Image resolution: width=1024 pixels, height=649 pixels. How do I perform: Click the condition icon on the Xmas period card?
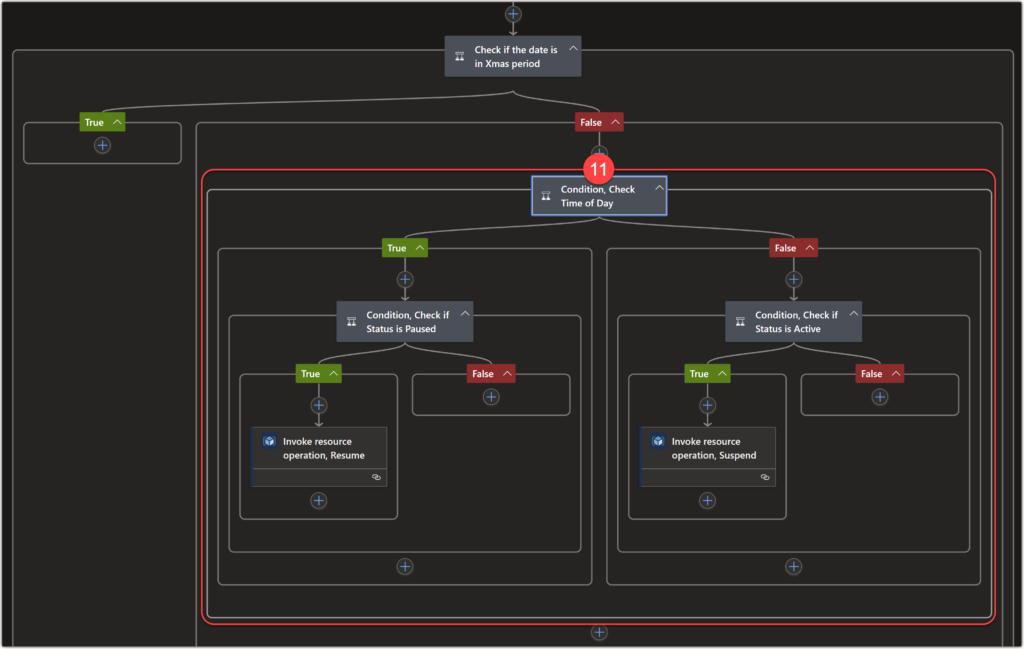tap(461, 56)
